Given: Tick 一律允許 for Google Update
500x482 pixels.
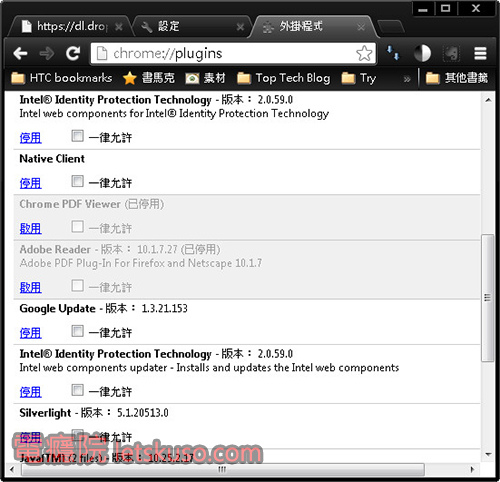Looking at the screenshot, I should tap(77, 331).
